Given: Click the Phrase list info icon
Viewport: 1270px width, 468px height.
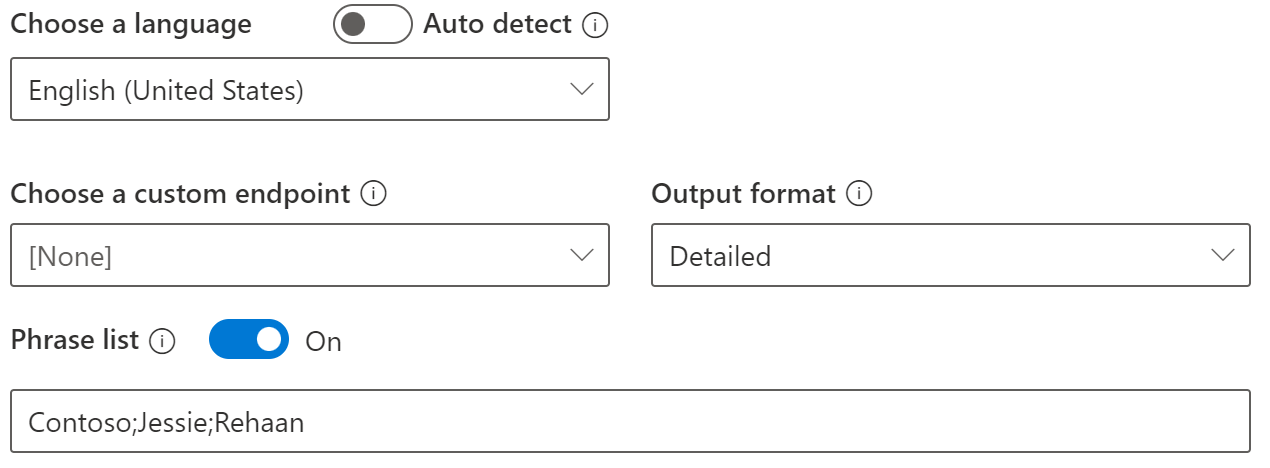Looking at the screenshot, I should pyautogui.click(x=162, y=341).
